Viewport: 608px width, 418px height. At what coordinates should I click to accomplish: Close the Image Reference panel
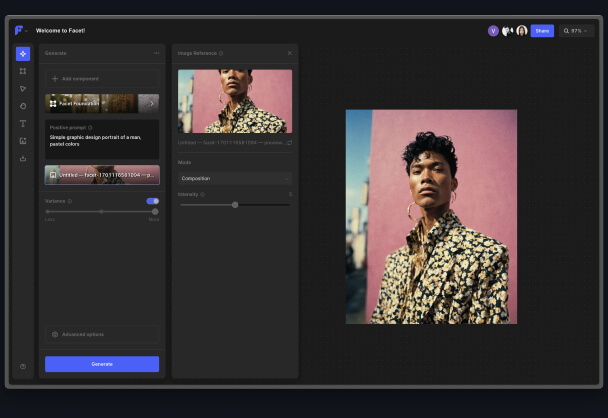[x=290, y=53]
